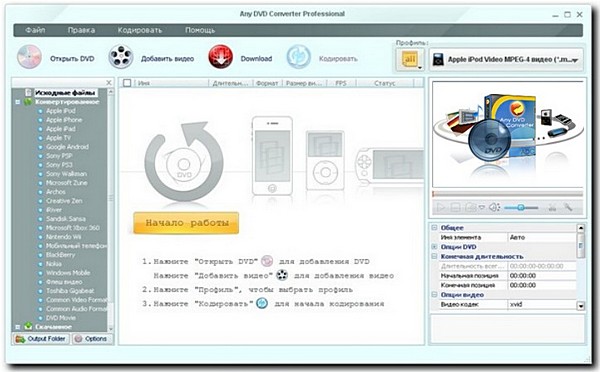
Task: Click the Options button
Action: click(x=92, y=339)
